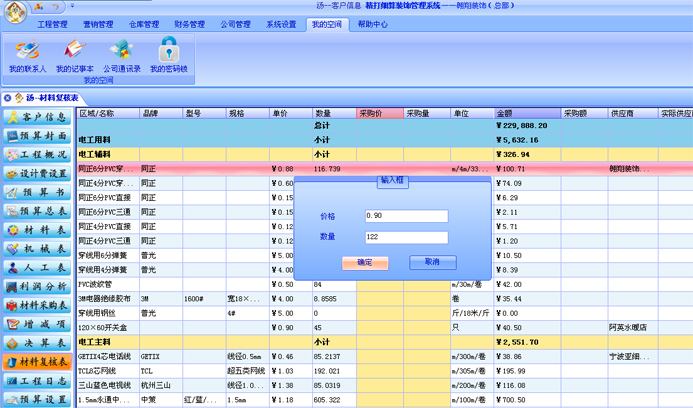Open 预算总表 in the sidebar
This screenshot has width=693, height=408.
click(x=37, y=211)
